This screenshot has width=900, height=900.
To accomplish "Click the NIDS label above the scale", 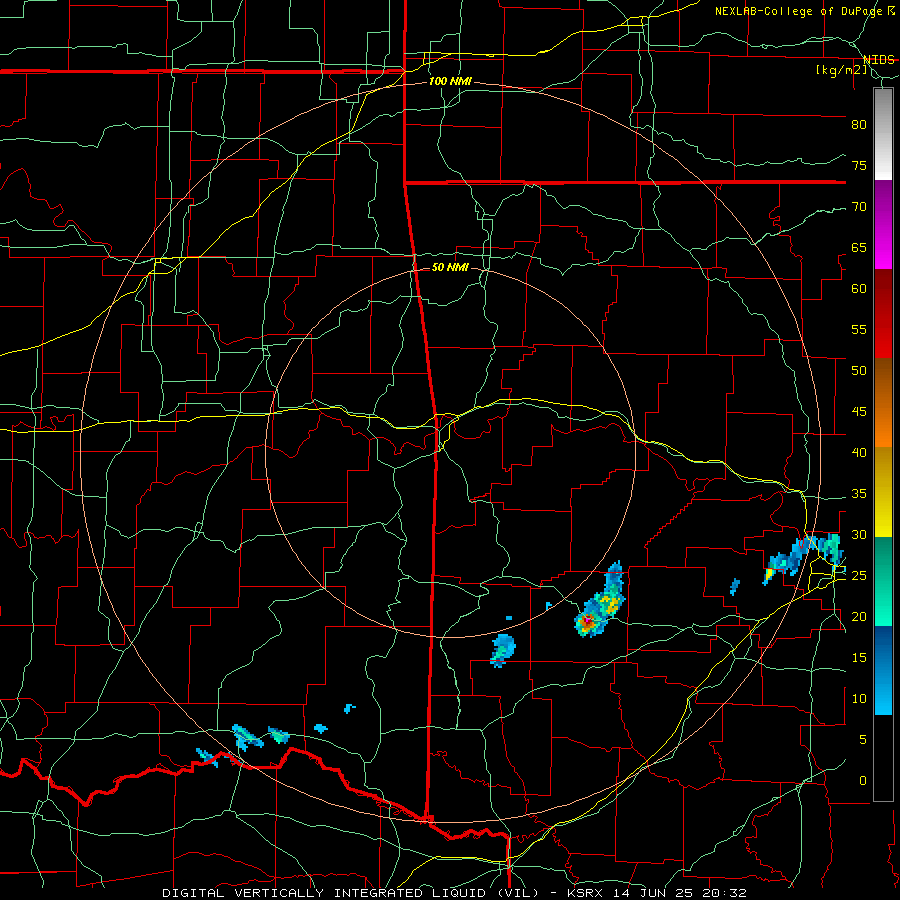I will (879, 60).
